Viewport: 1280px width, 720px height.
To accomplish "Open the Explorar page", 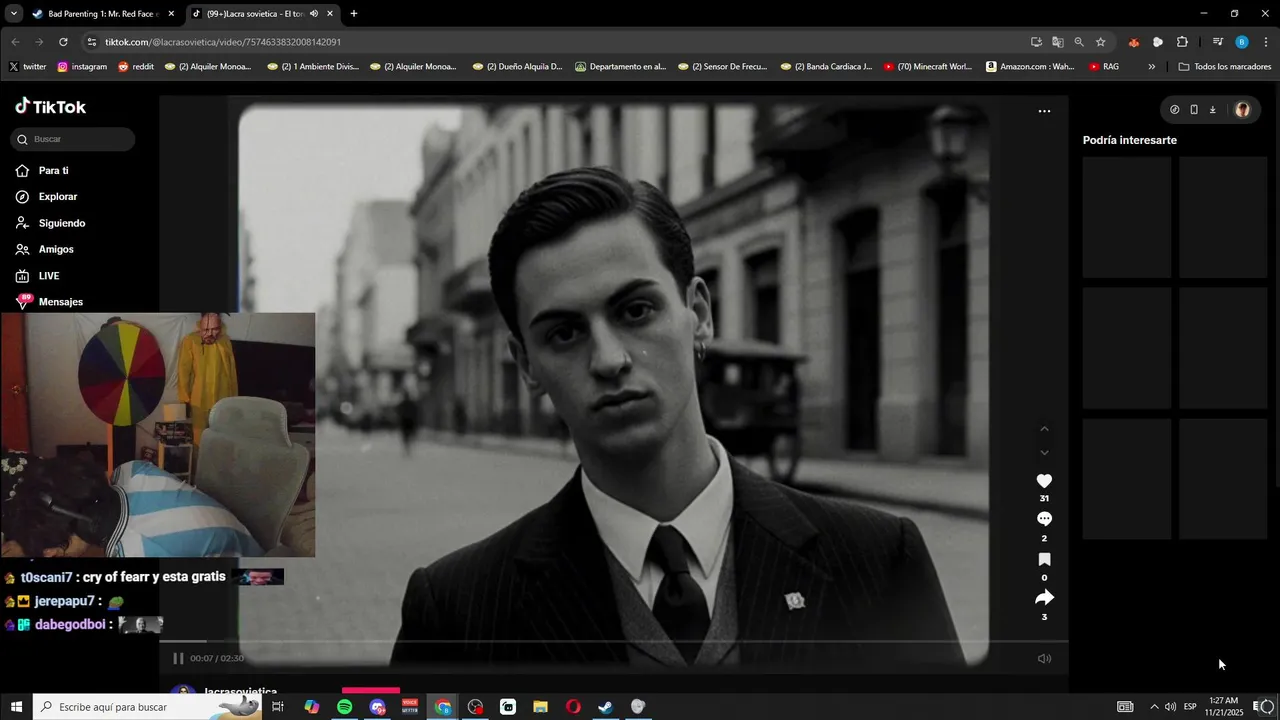I will coord(57,197).
